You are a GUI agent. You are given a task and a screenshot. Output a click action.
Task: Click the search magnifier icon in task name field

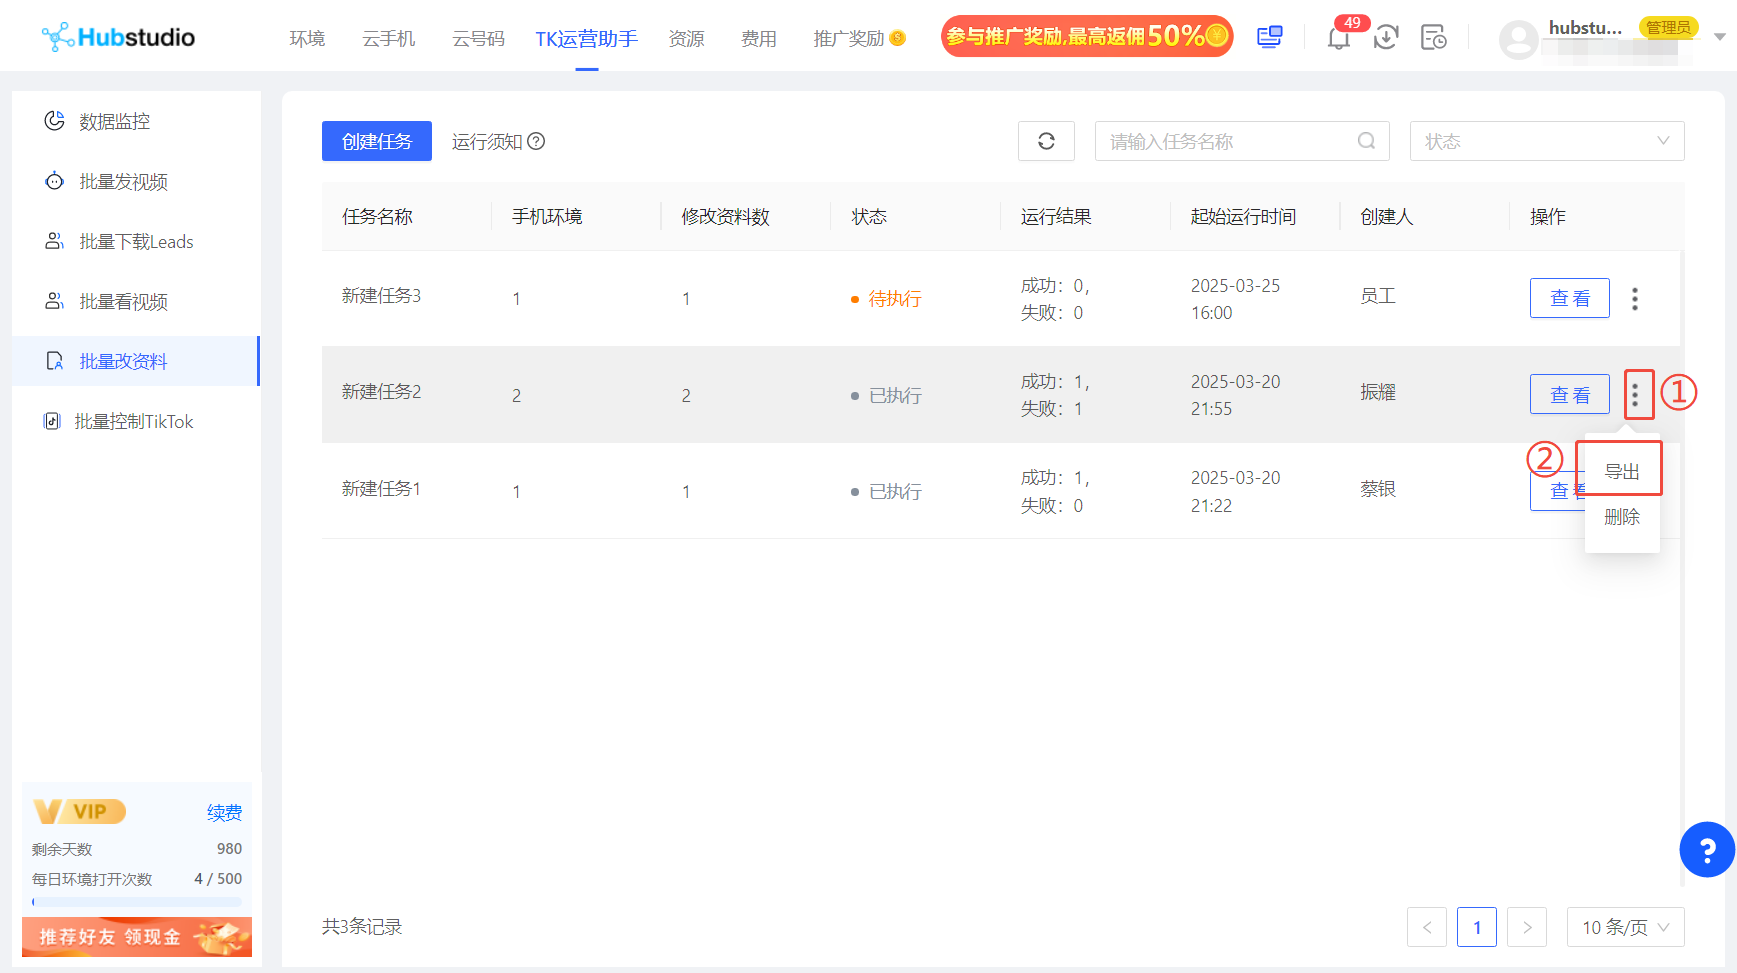(1366, 141)
